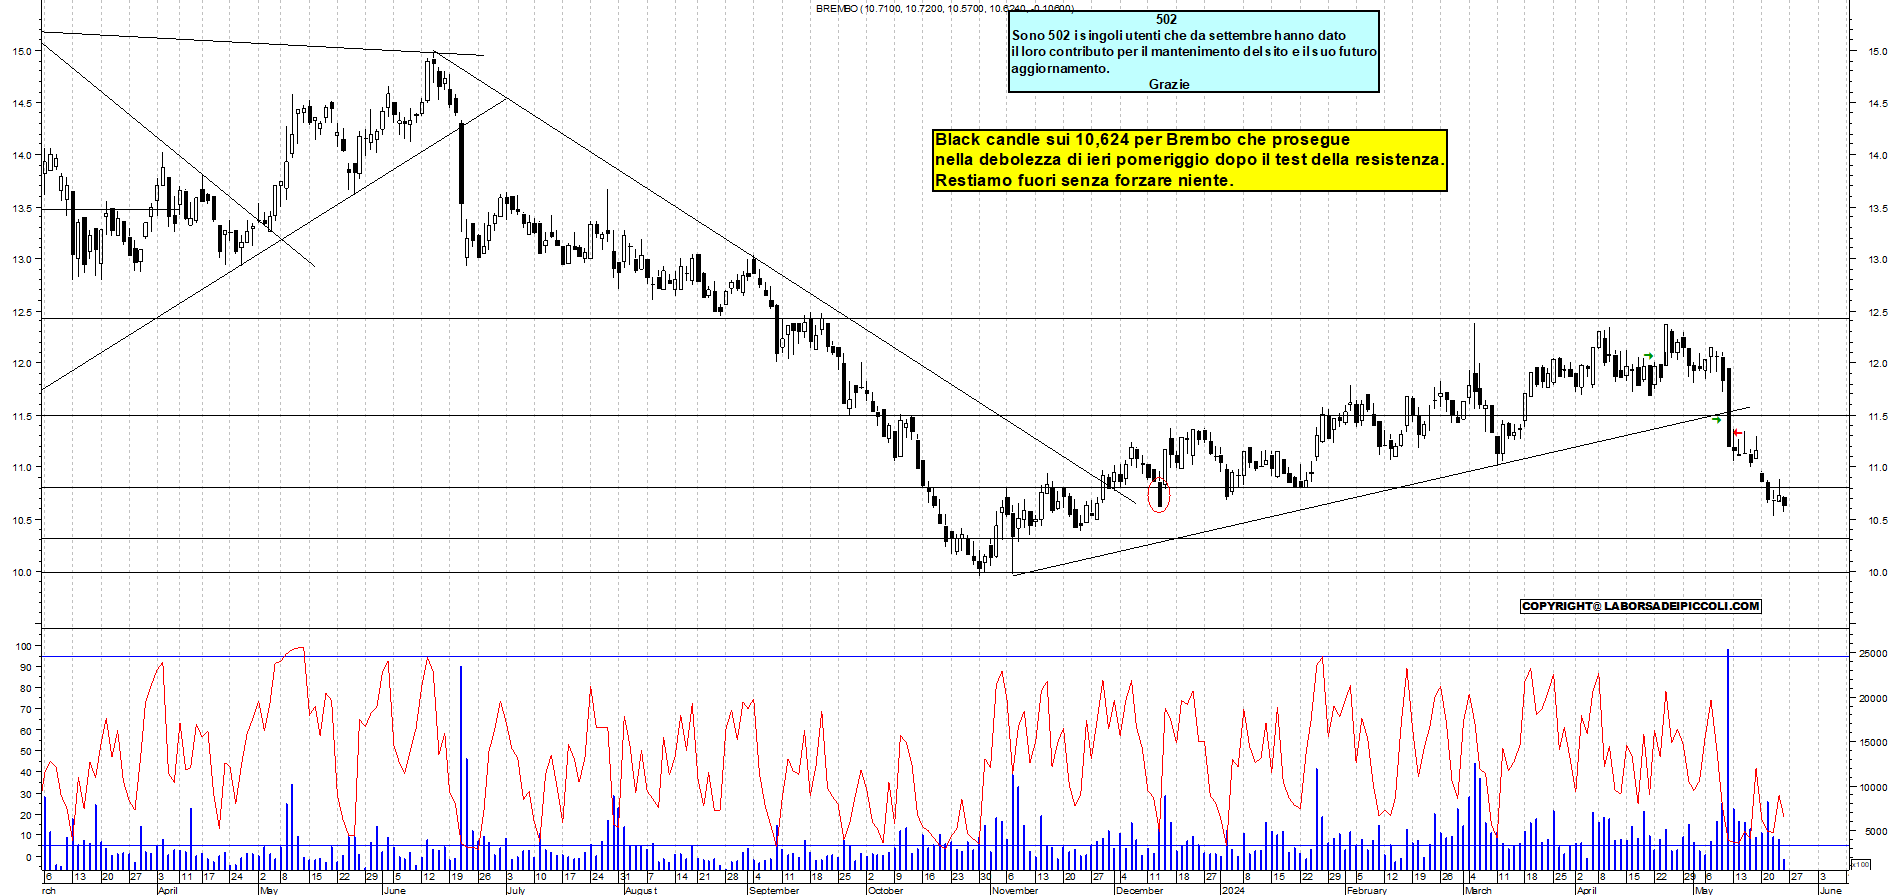The image size is (1890, 895).
Task: Click the '50' oscillator scale label
Action: pos(26,751)
